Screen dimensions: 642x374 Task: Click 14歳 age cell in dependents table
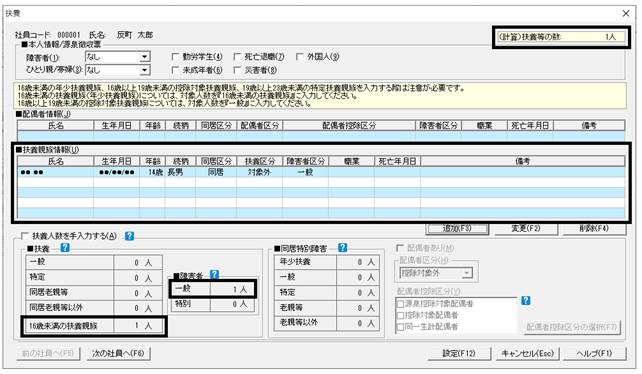tap(152, 172)
